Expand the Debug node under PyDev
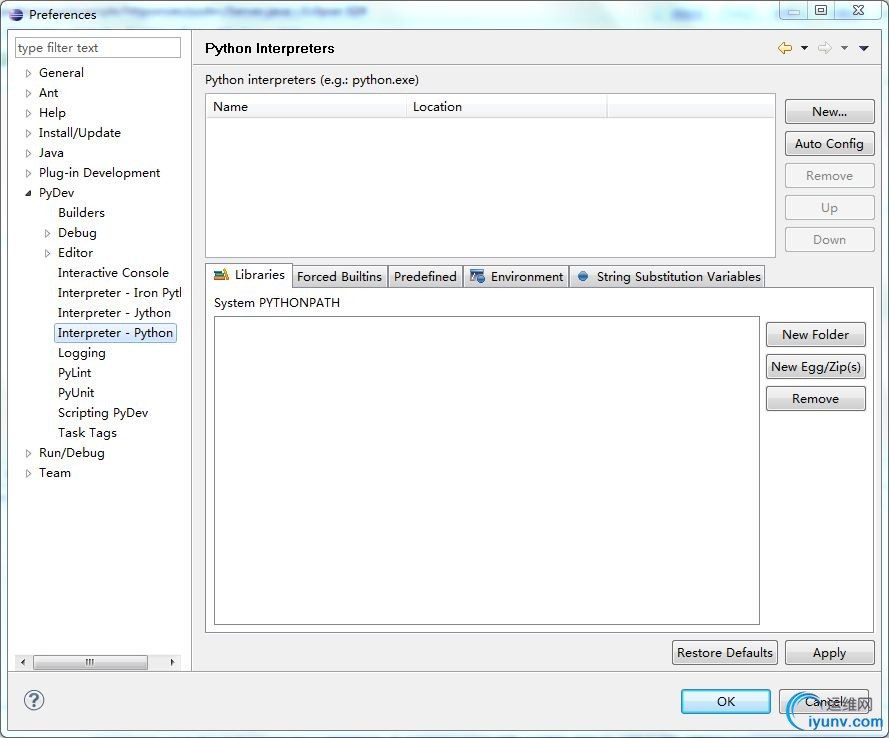The height and width of the screenshot is (738, 889). click(48, 233)
